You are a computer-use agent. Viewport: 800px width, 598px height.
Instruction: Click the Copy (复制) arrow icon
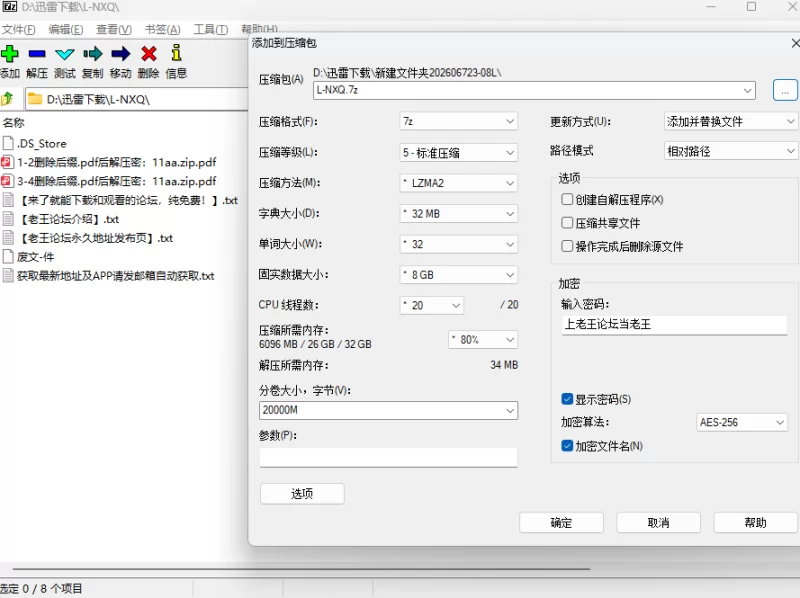tap(92, 53)
